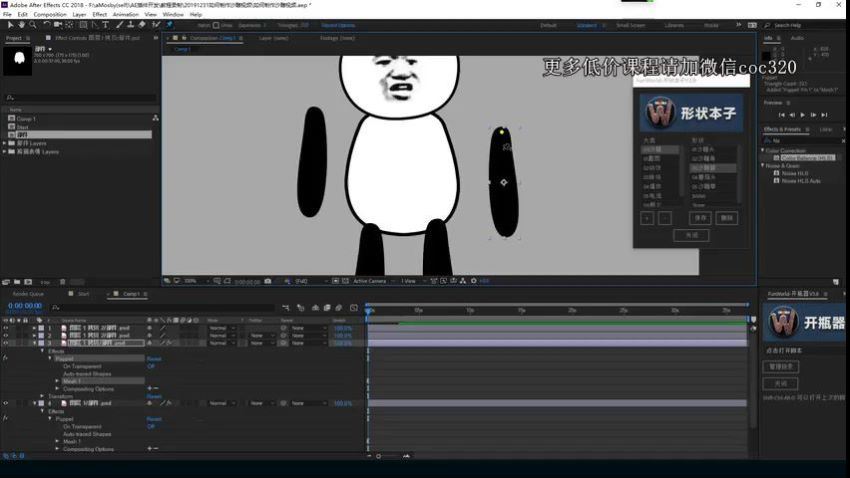
Task: Step to next frame in Preview panel
Action: pyautogui.click(x=814, y=115)
